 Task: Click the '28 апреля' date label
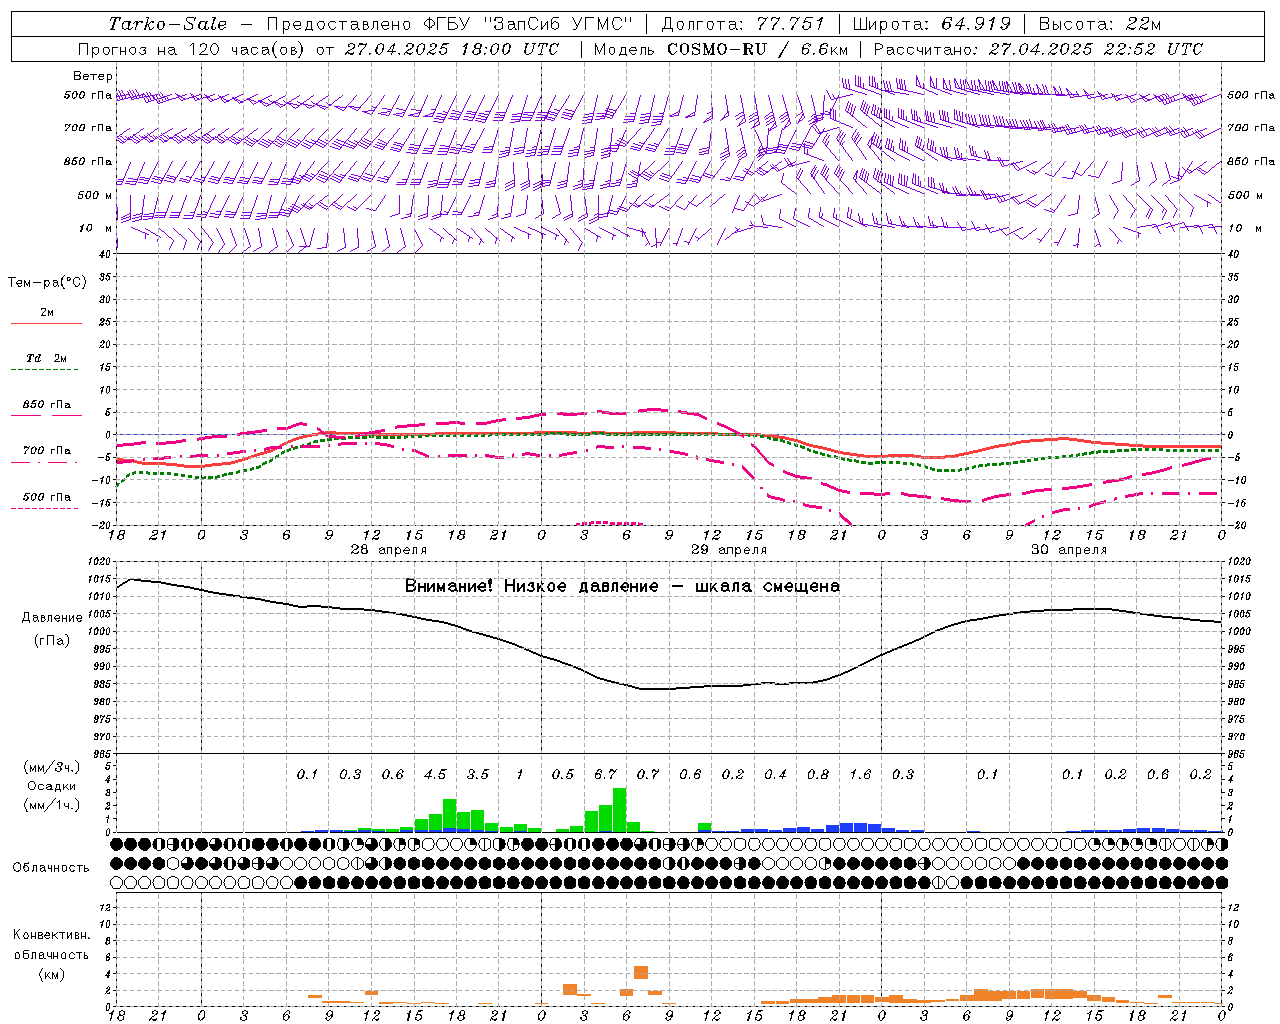pos(389,550)
